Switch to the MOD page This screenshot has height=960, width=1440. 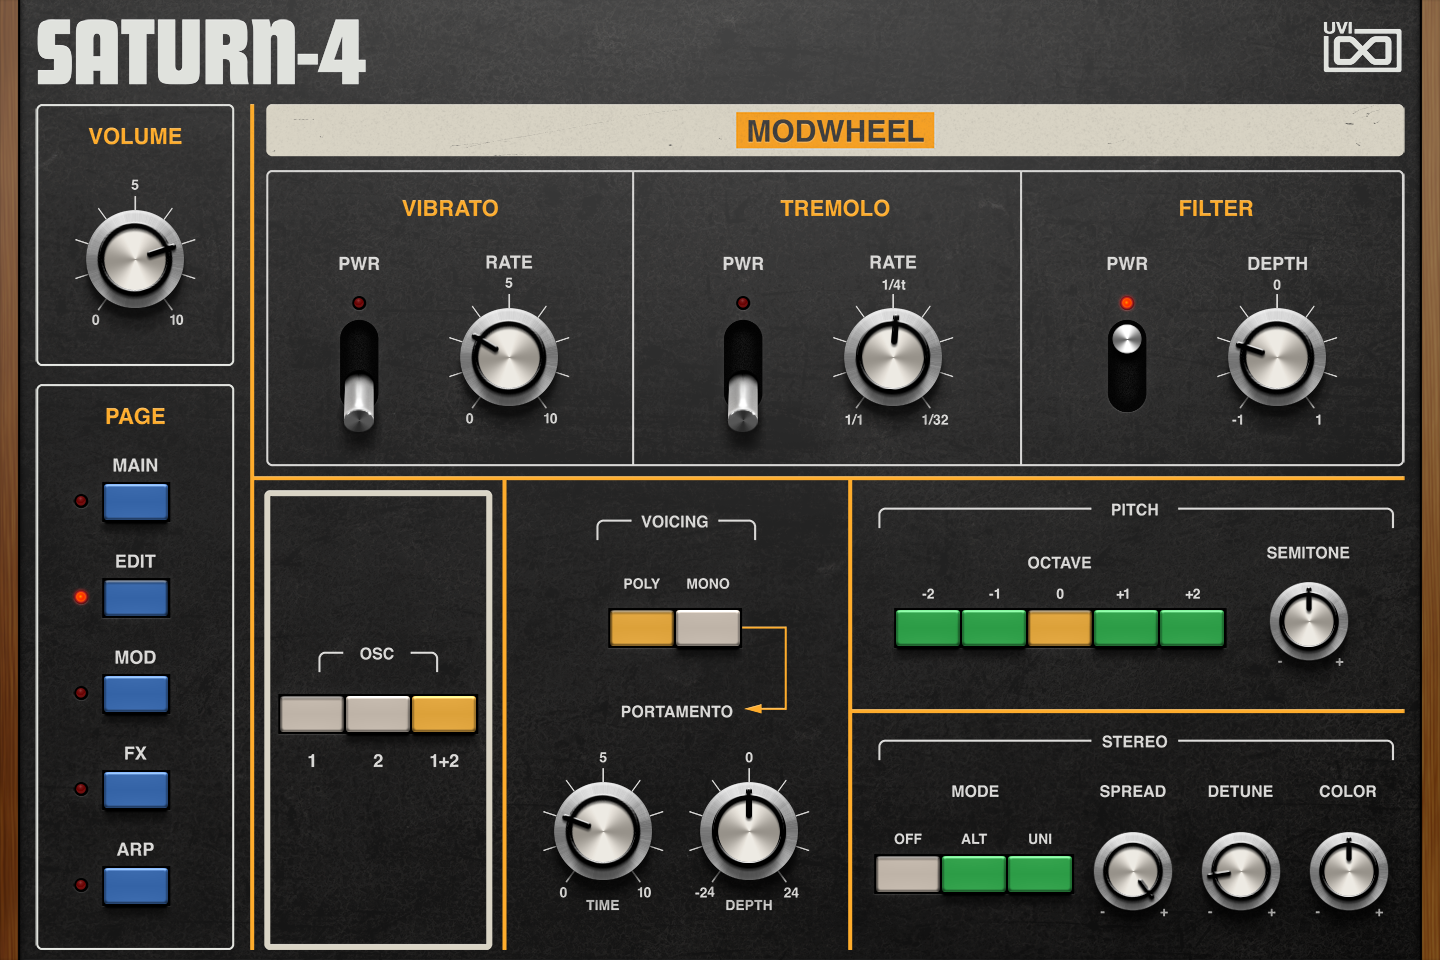[x=136, y=694]
